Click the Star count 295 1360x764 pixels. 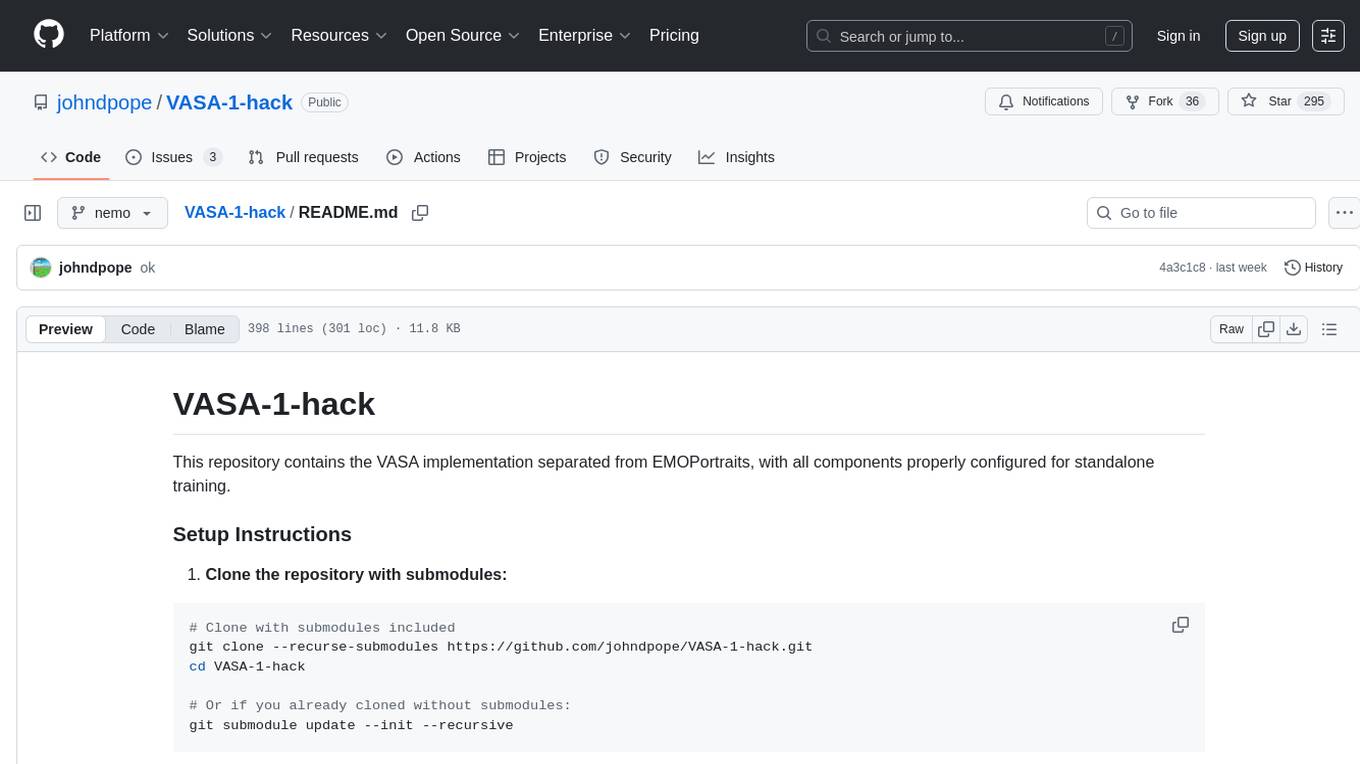point(1314,102)
